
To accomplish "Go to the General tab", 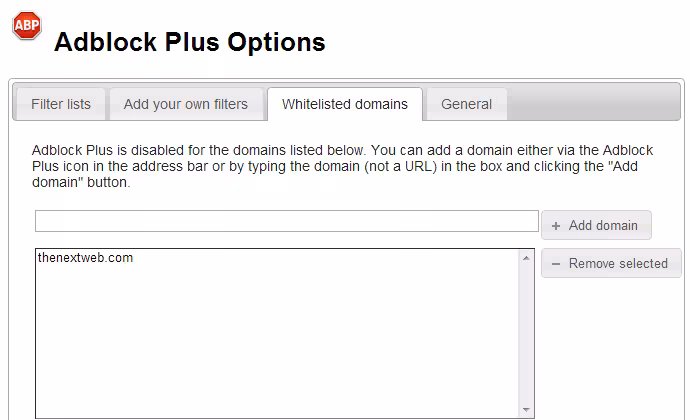I will [x=466, y=104].
